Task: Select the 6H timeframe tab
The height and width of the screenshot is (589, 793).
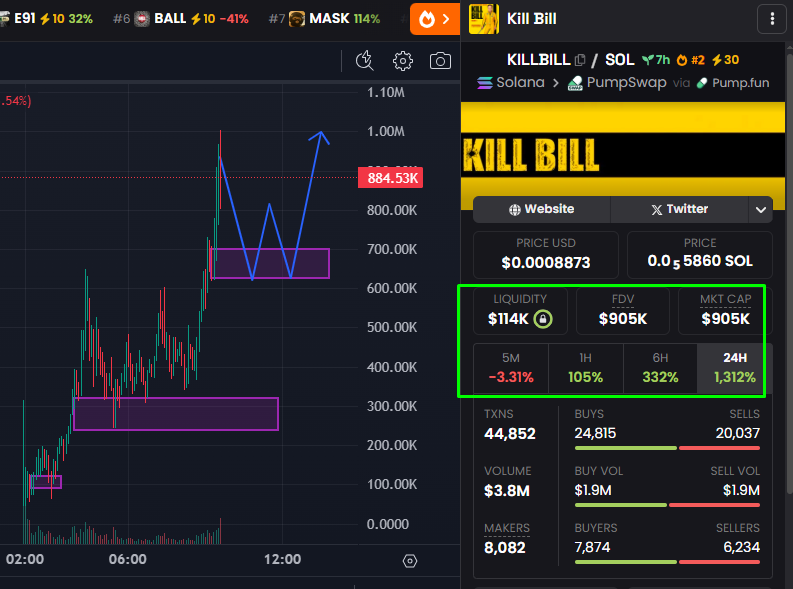Action: tap(660, 369)
